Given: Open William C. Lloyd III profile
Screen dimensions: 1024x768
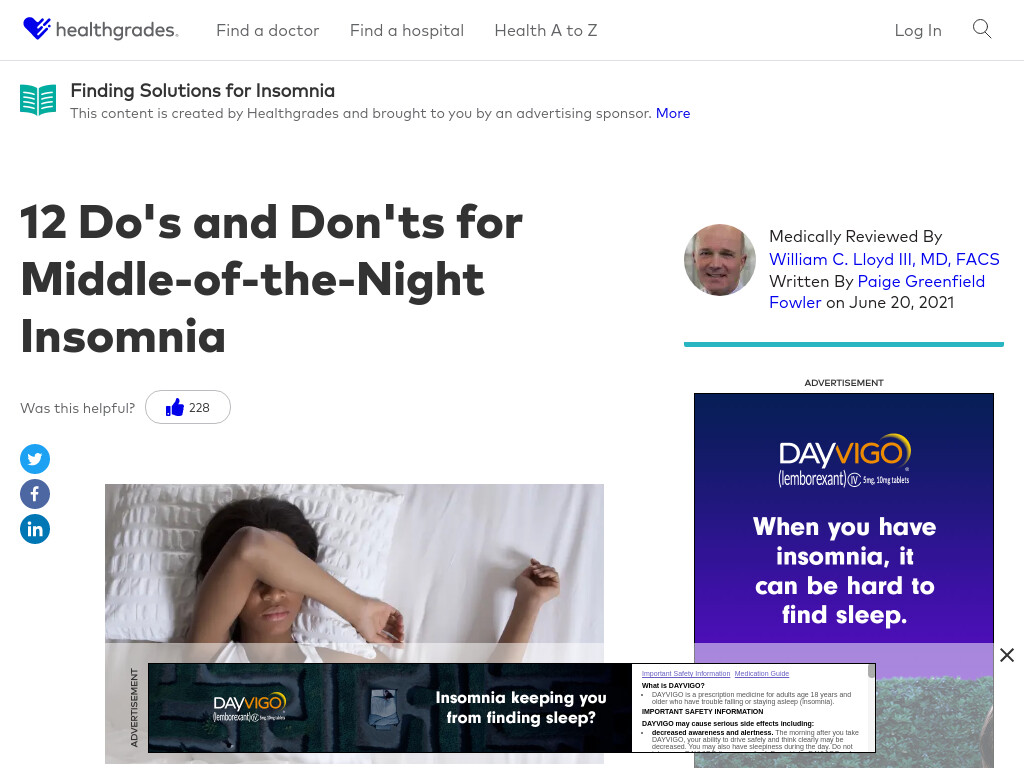Looking at the screenshot, I should click(x=884, y=259).
